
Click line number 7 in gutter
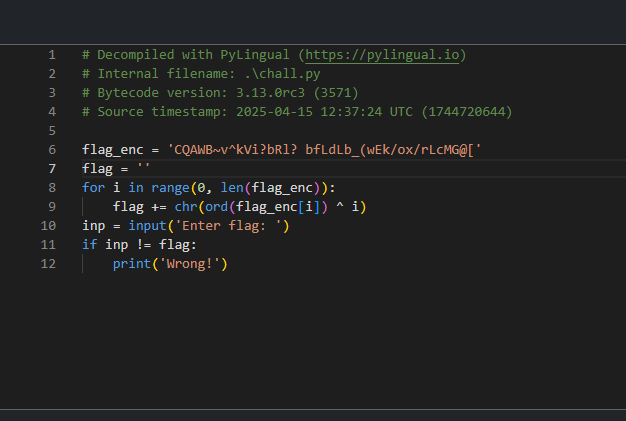pyautogui.click(x=52, y=169)
